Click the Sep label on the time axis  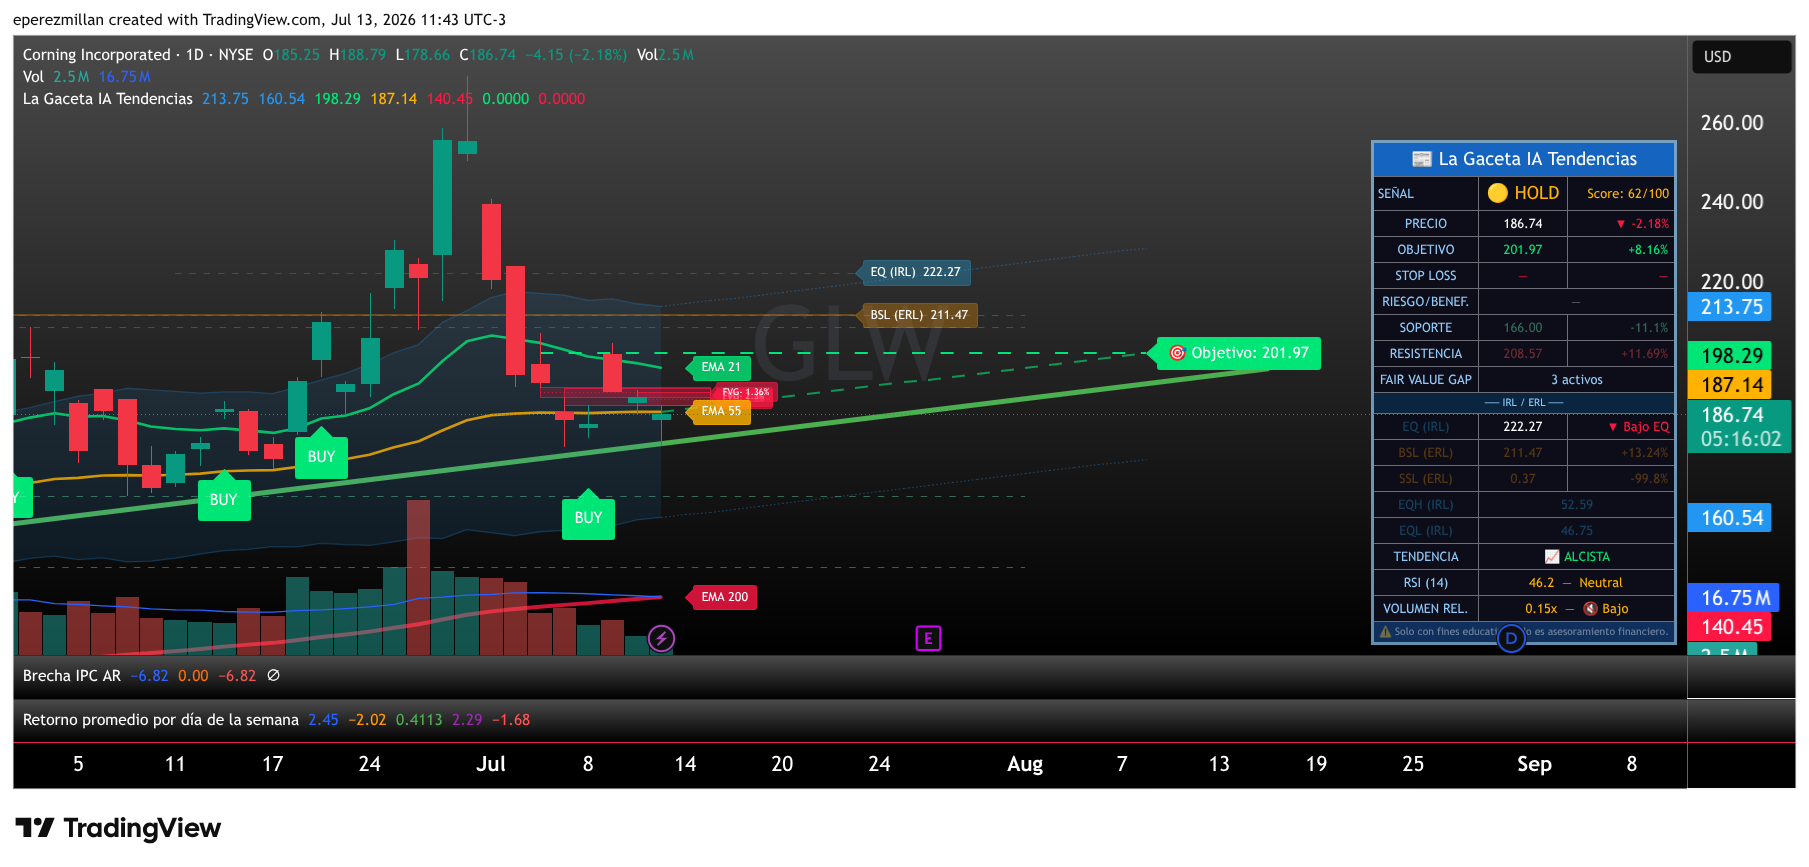pyautogui.click(x=1534, y=765)
